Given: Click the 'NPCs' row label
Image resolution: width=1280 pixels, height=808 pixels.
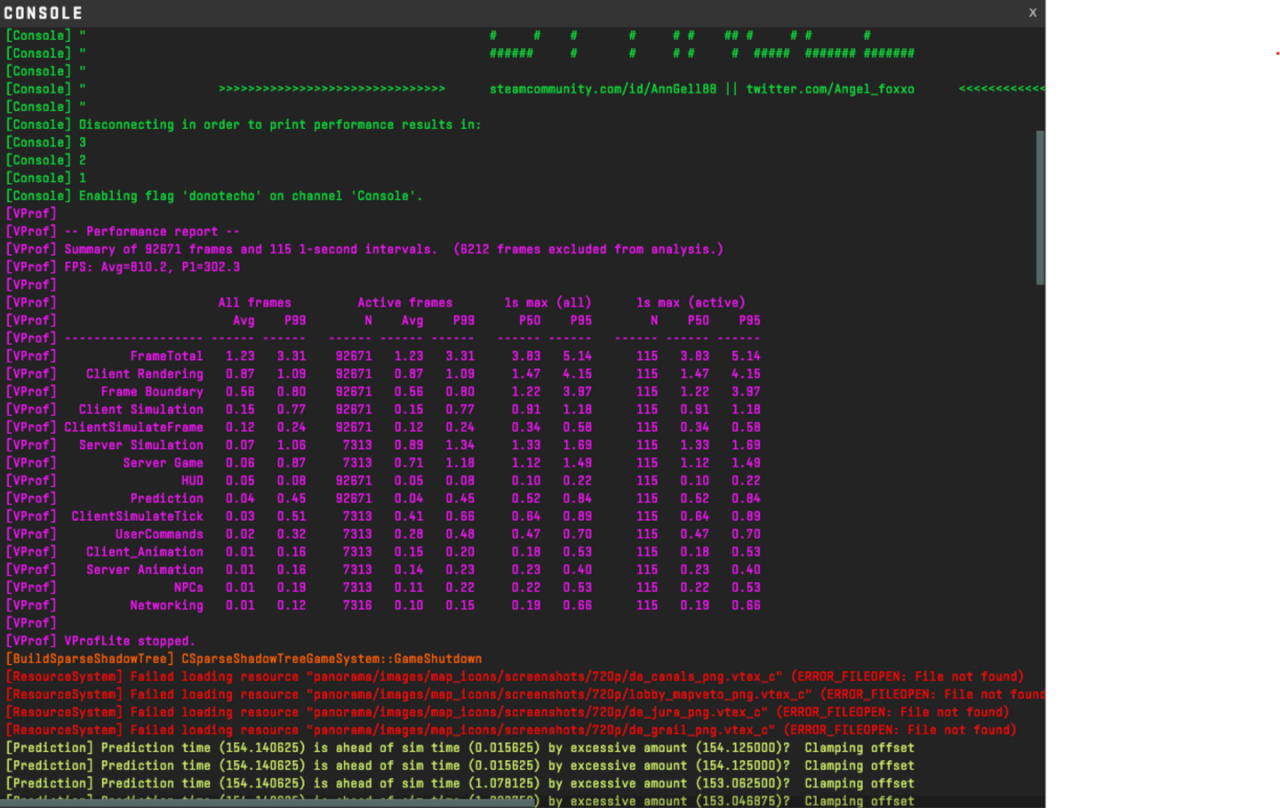Looking at the screenshot, I should 188,588.
